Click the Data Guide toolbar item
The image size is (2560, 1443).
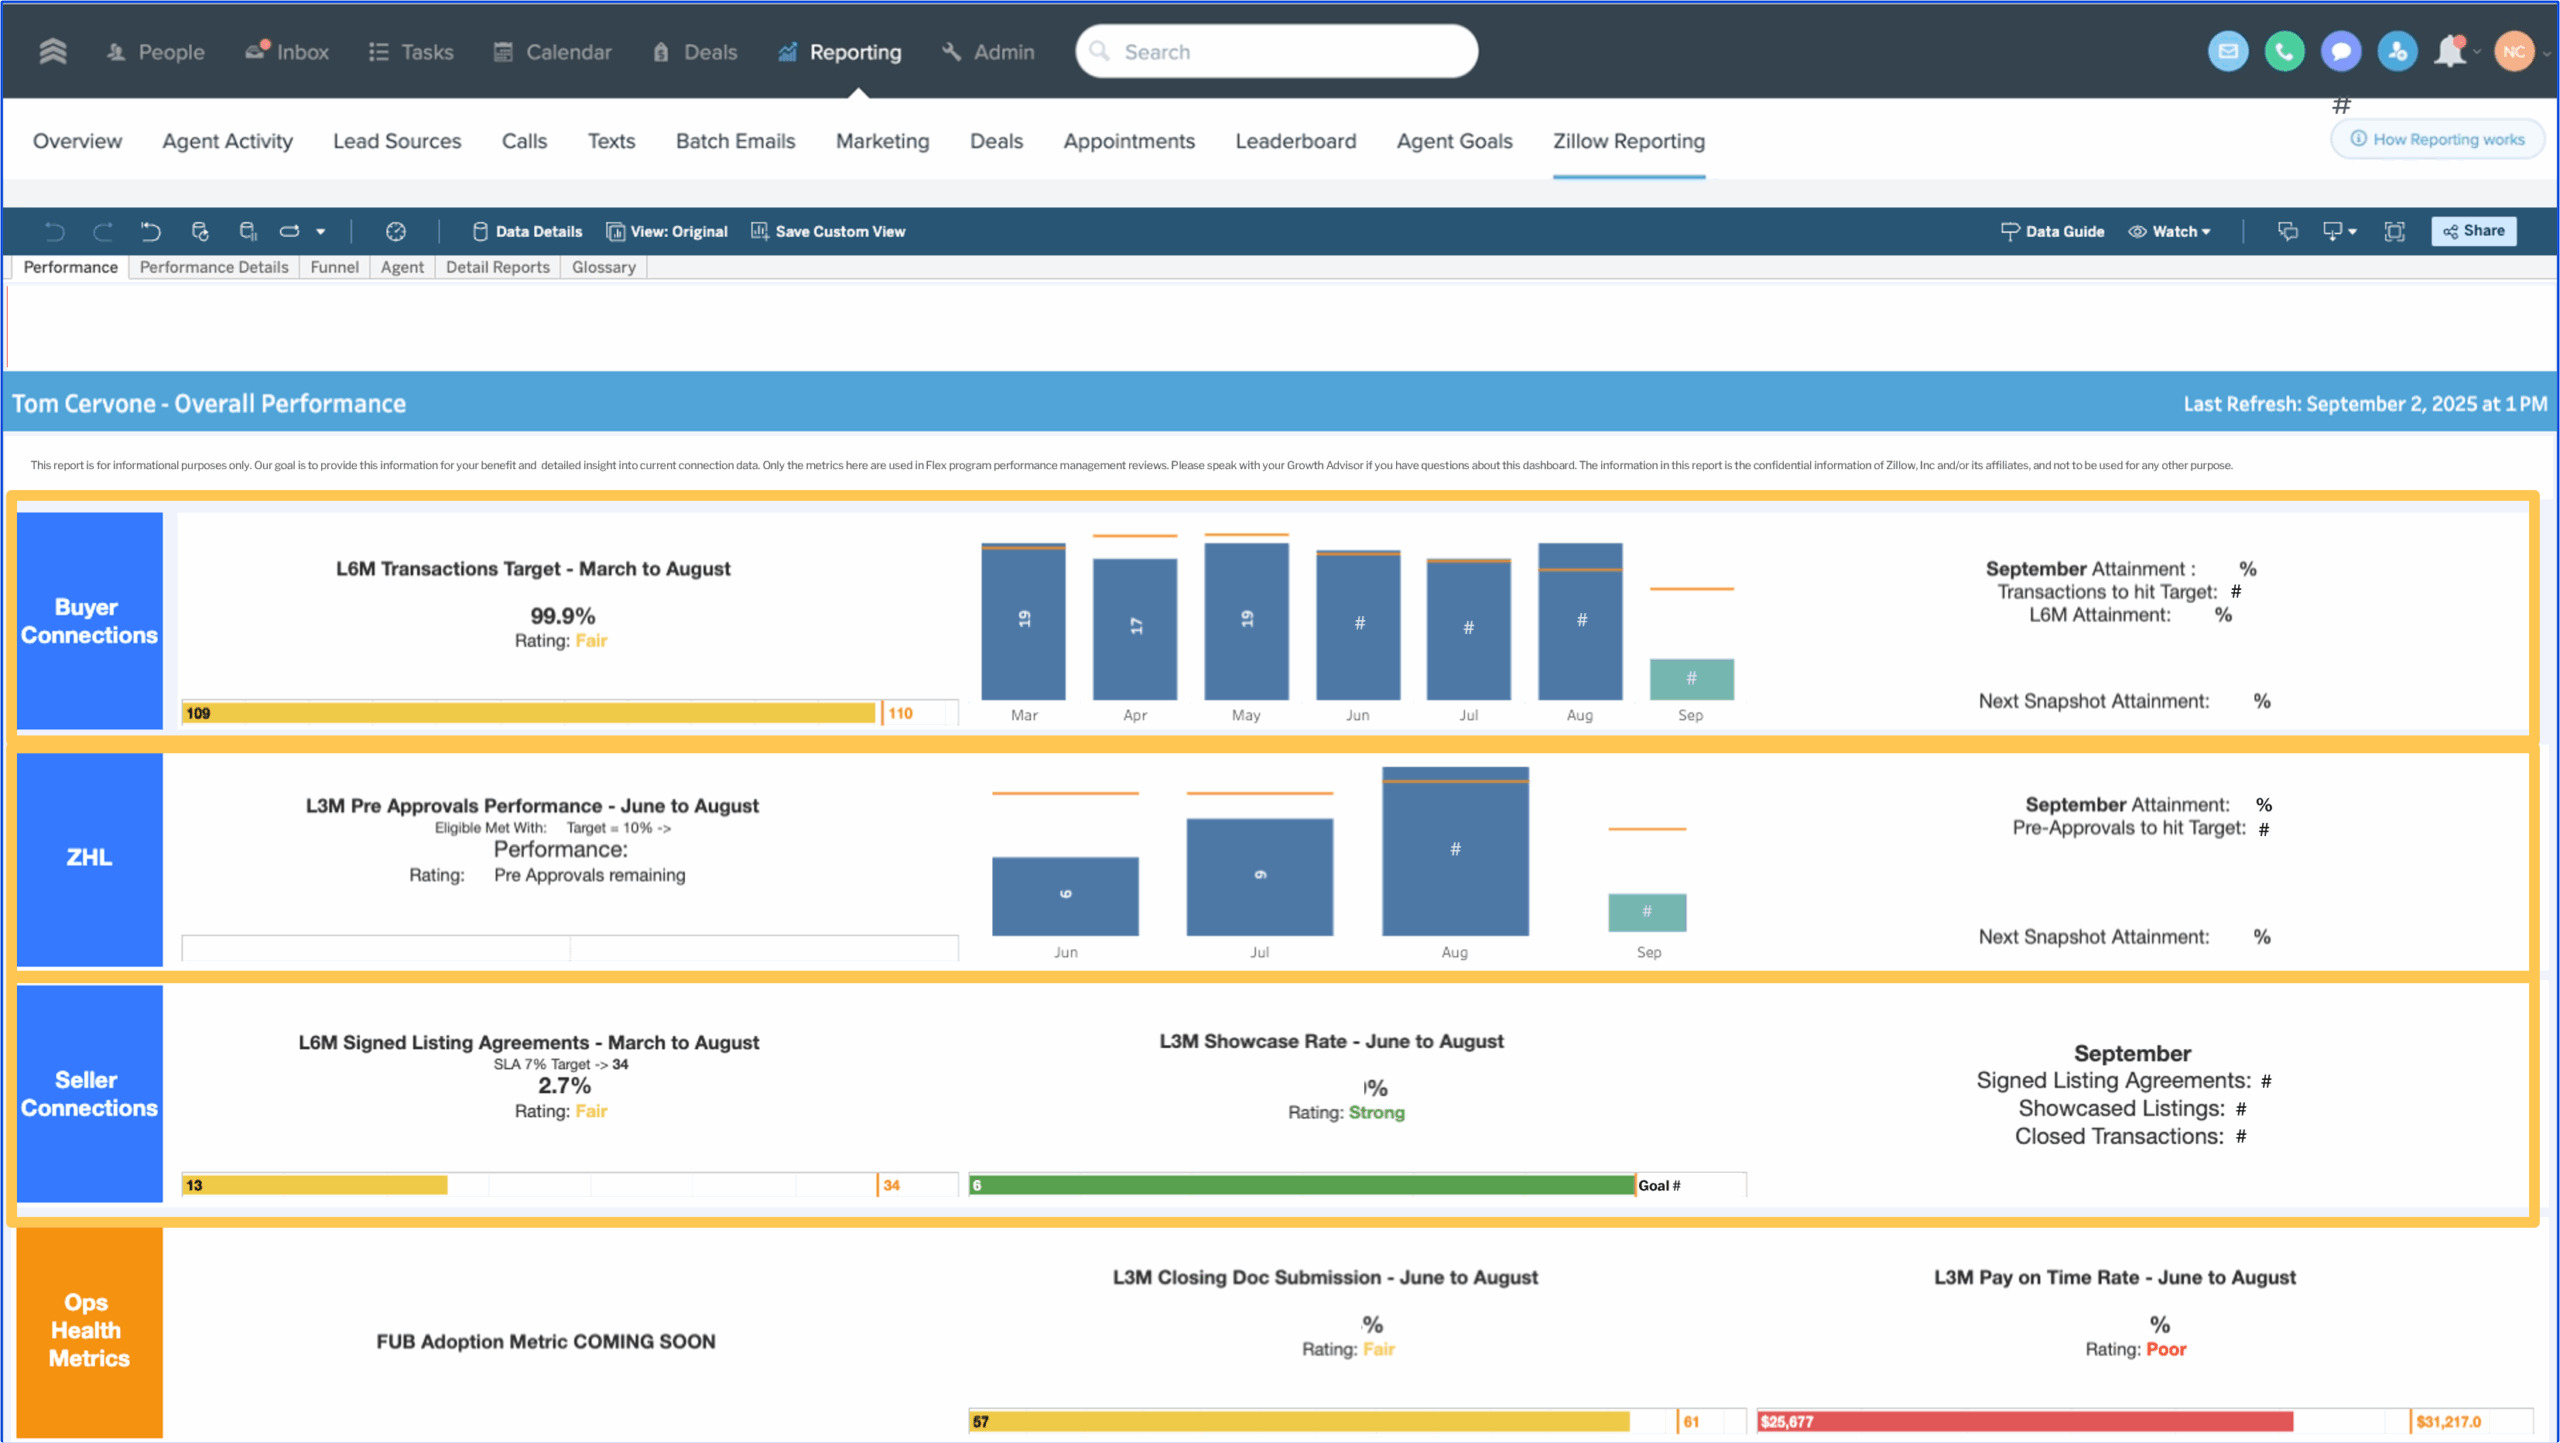point(2052,231)
